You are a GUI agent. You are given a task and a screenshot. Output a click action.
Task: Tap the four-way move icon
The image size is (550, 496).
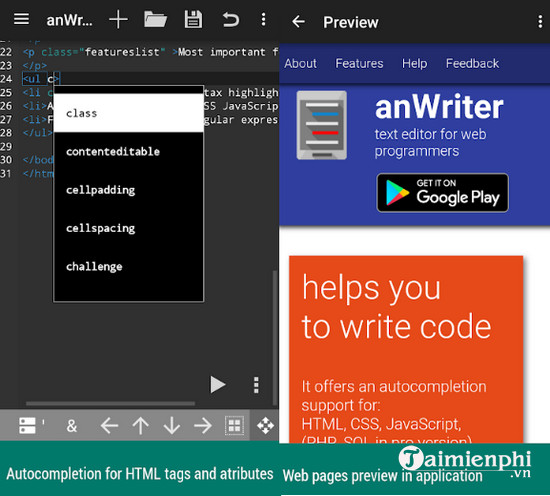pyautogui.click(x=265, y=426)
